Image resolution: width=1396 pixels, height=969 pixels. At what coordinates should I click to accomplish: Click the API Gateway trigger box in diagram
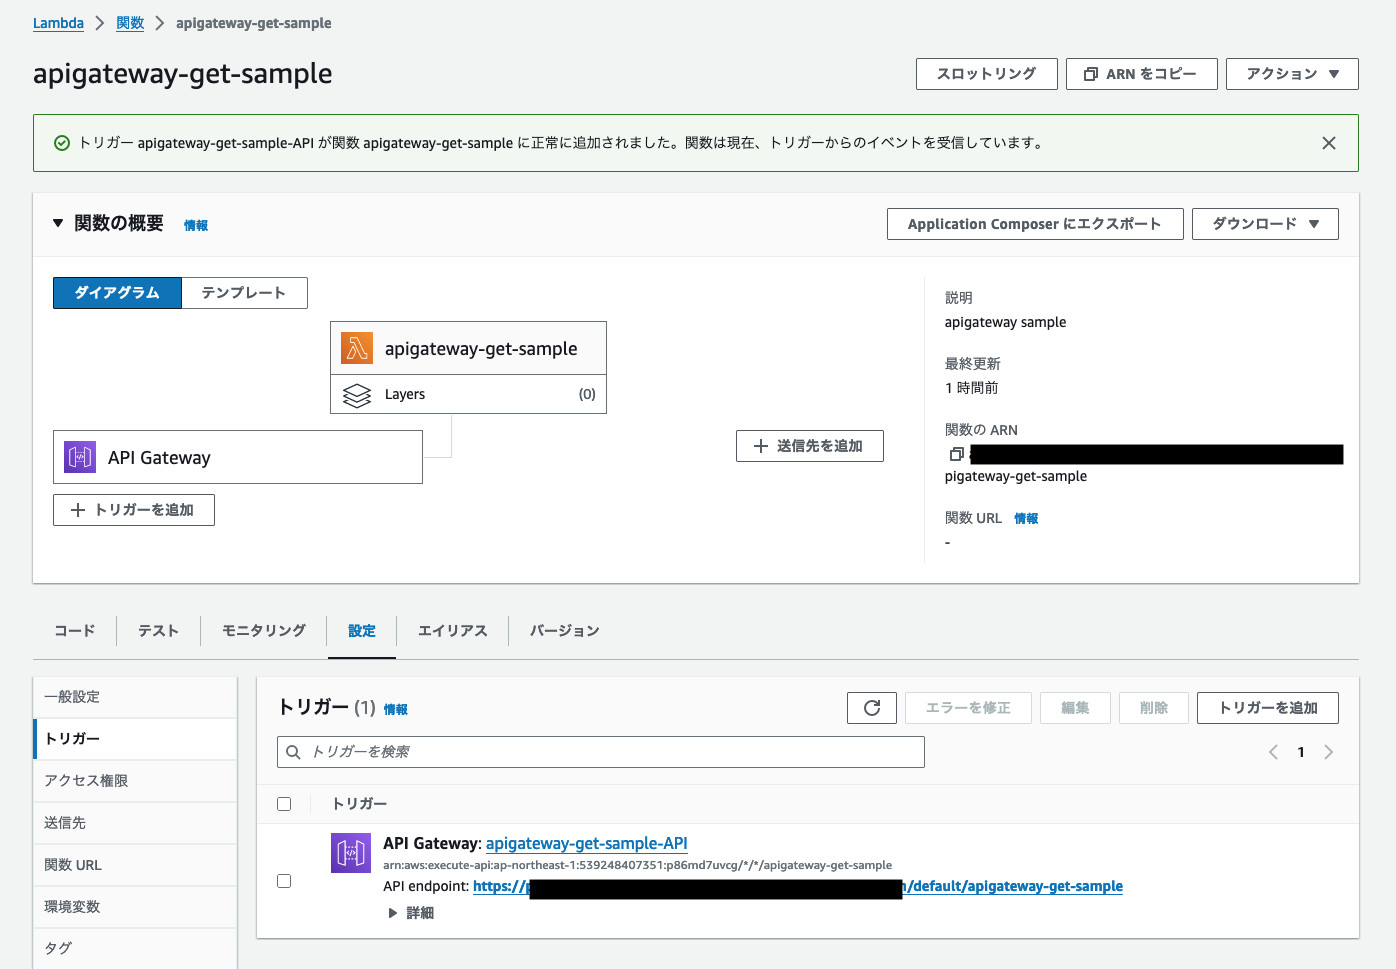tap(238, 457)
